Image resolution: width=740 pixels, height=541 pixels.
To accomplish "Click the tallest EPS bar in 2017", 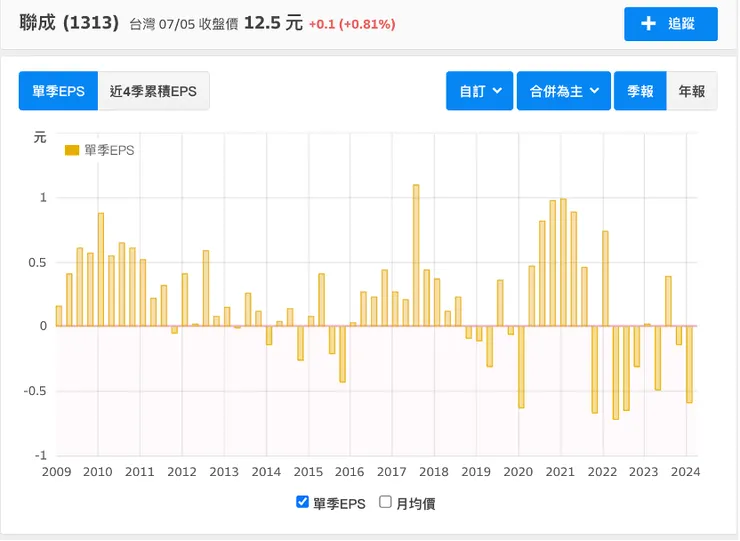I will coord(416,255).
